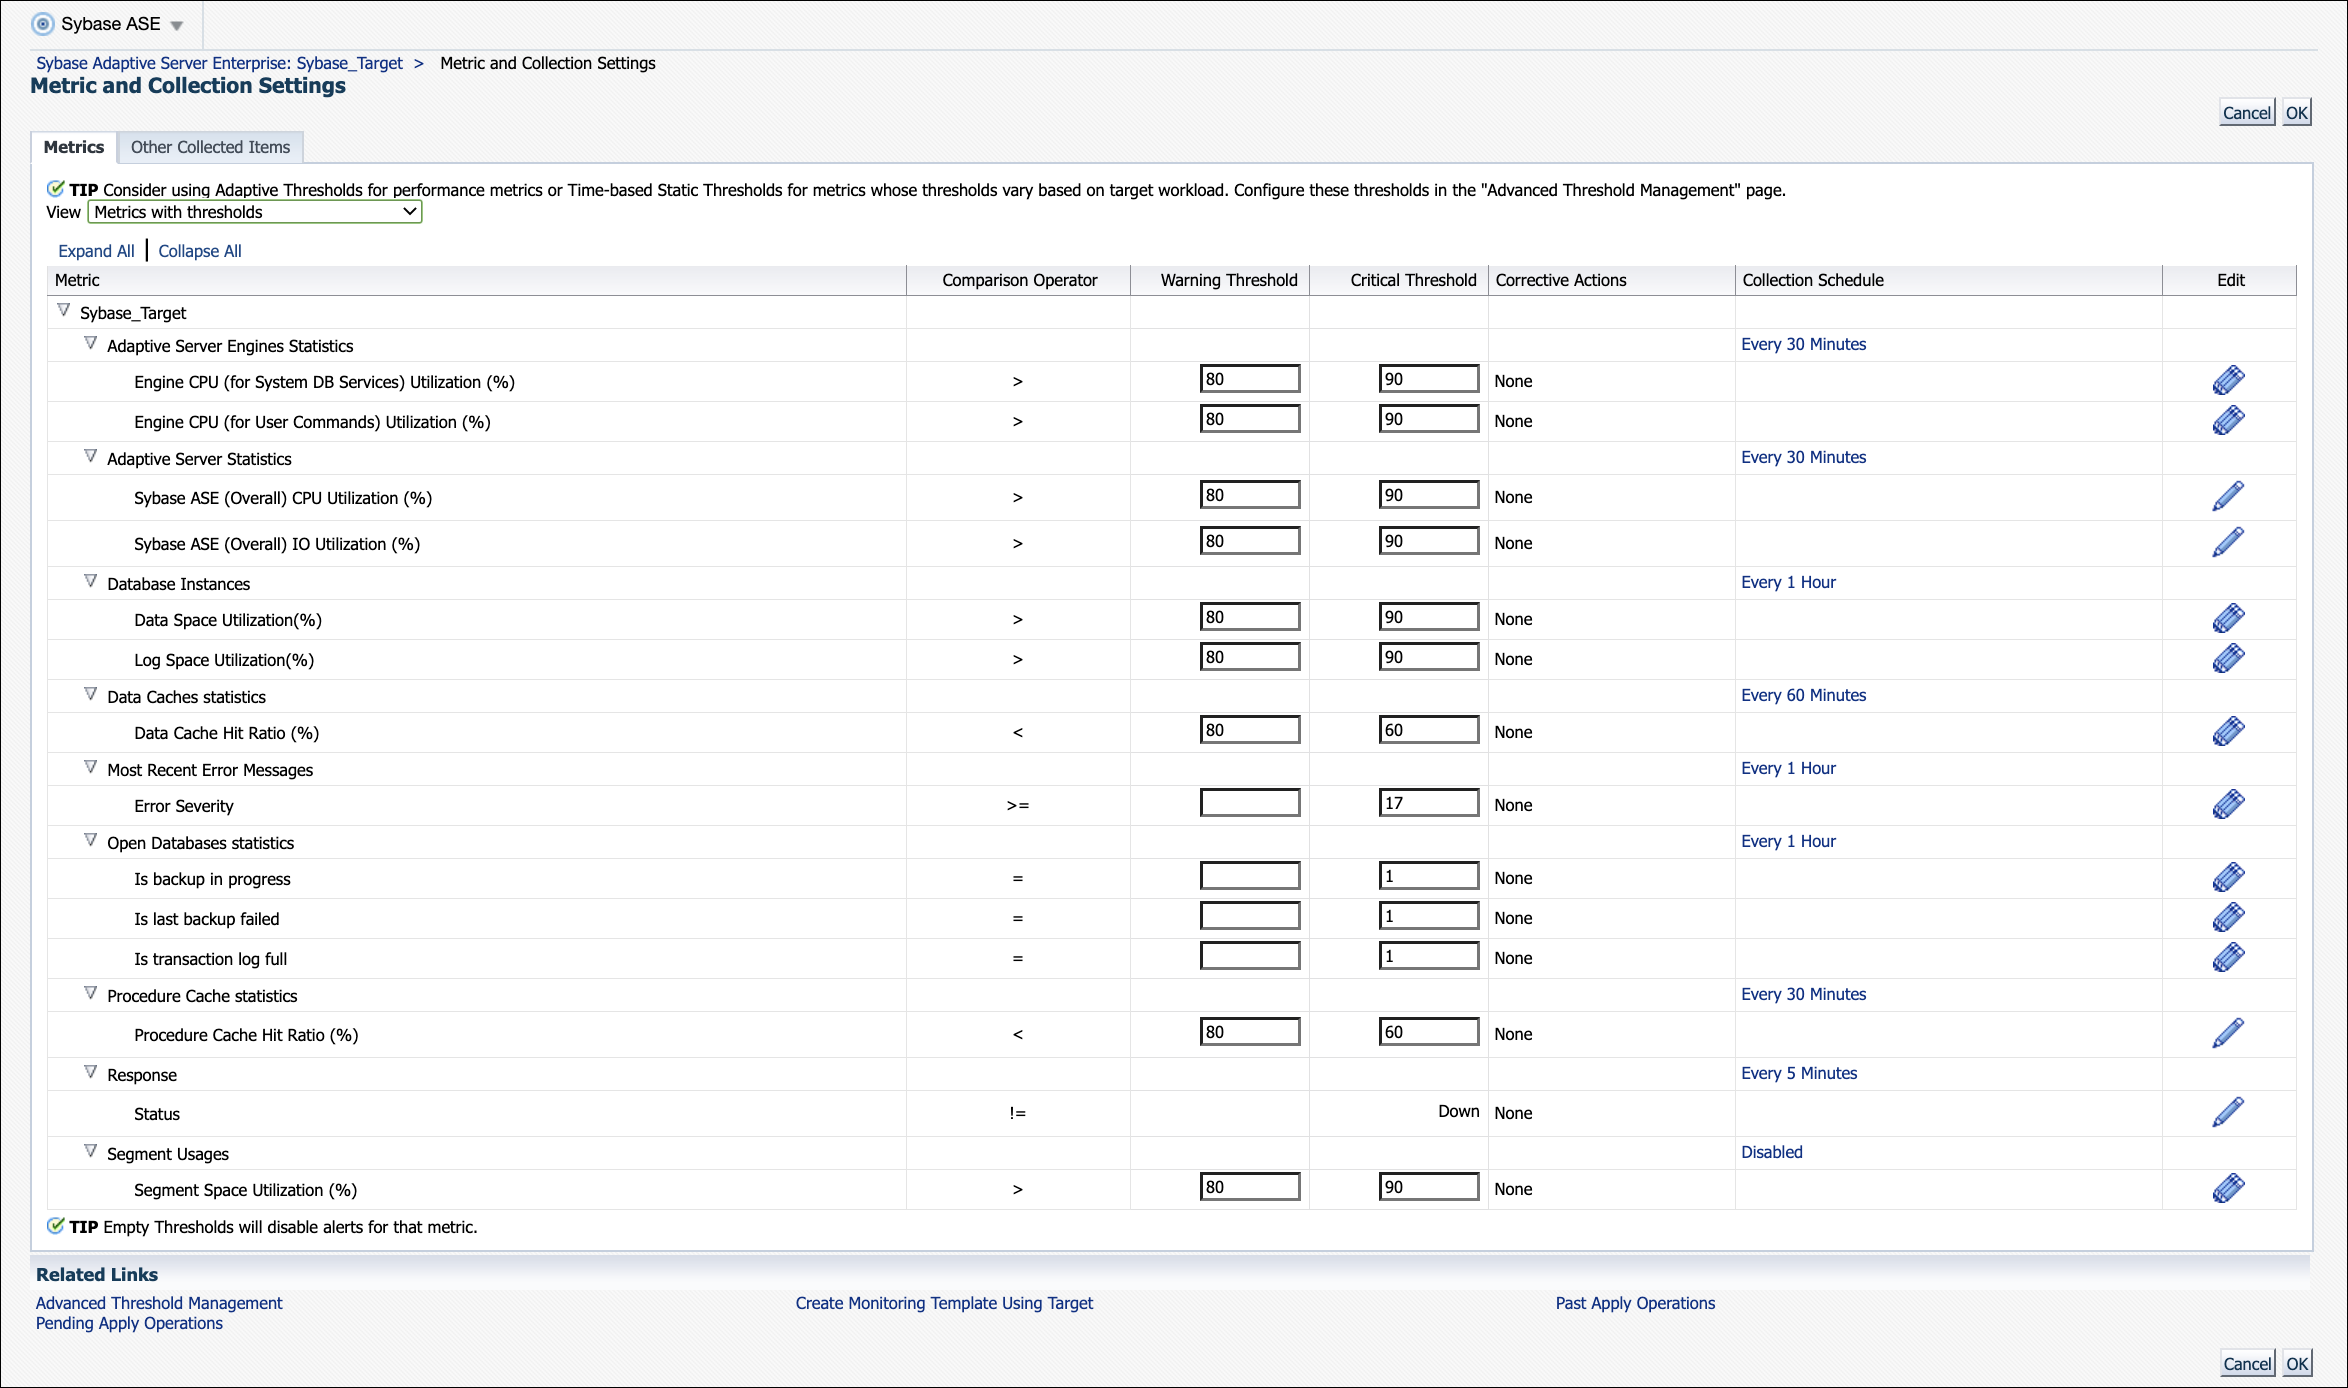The height and width of the screenshot is (1388, 2348).
Task: Open Pending Apply Operations link
Action: (129, 1323)
